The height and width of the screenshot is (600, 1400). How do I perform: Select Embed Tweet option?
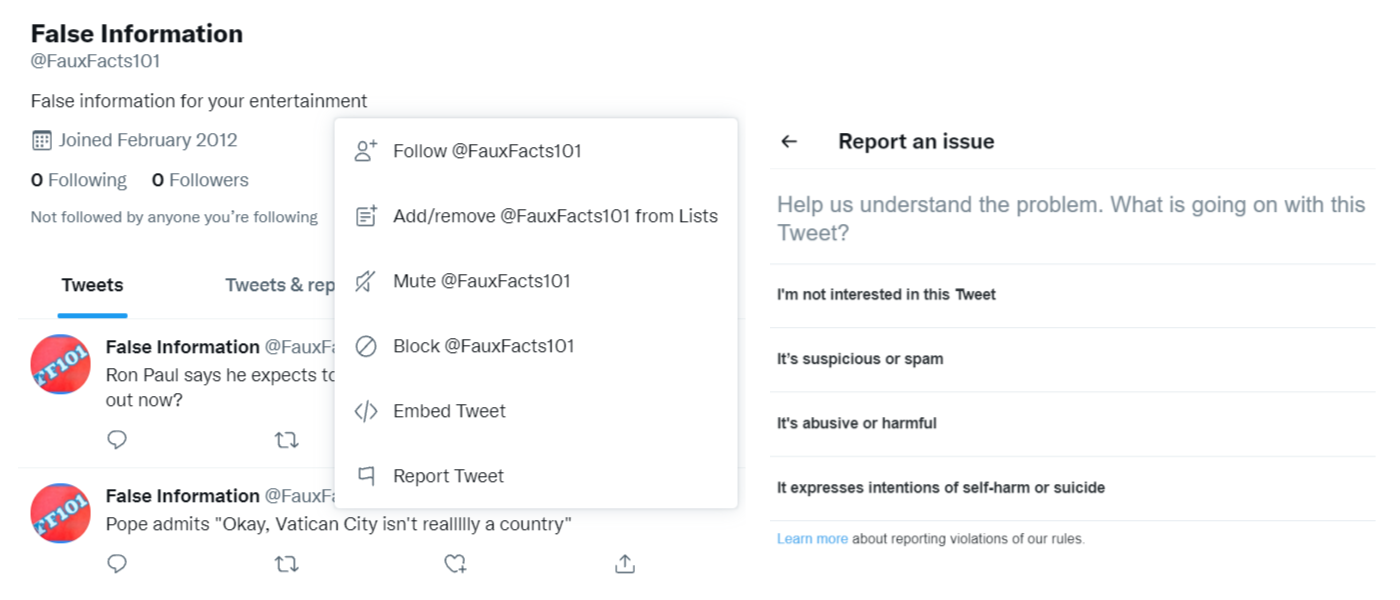click(x=449, y=411)
